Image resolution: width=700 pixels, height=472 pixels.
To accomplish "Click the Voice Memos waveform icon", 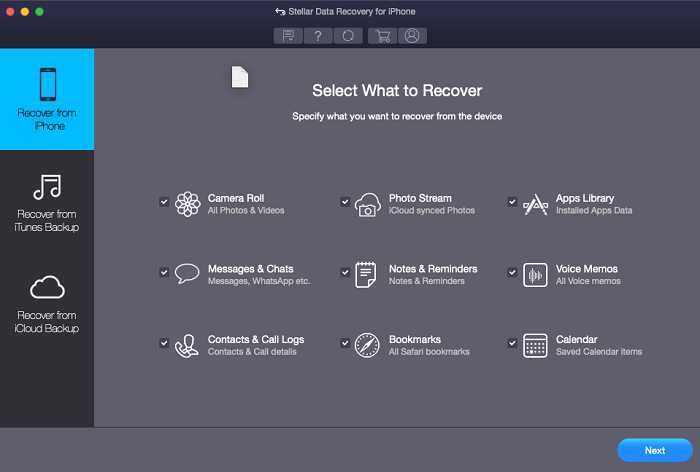I will [x=535, y=275].
